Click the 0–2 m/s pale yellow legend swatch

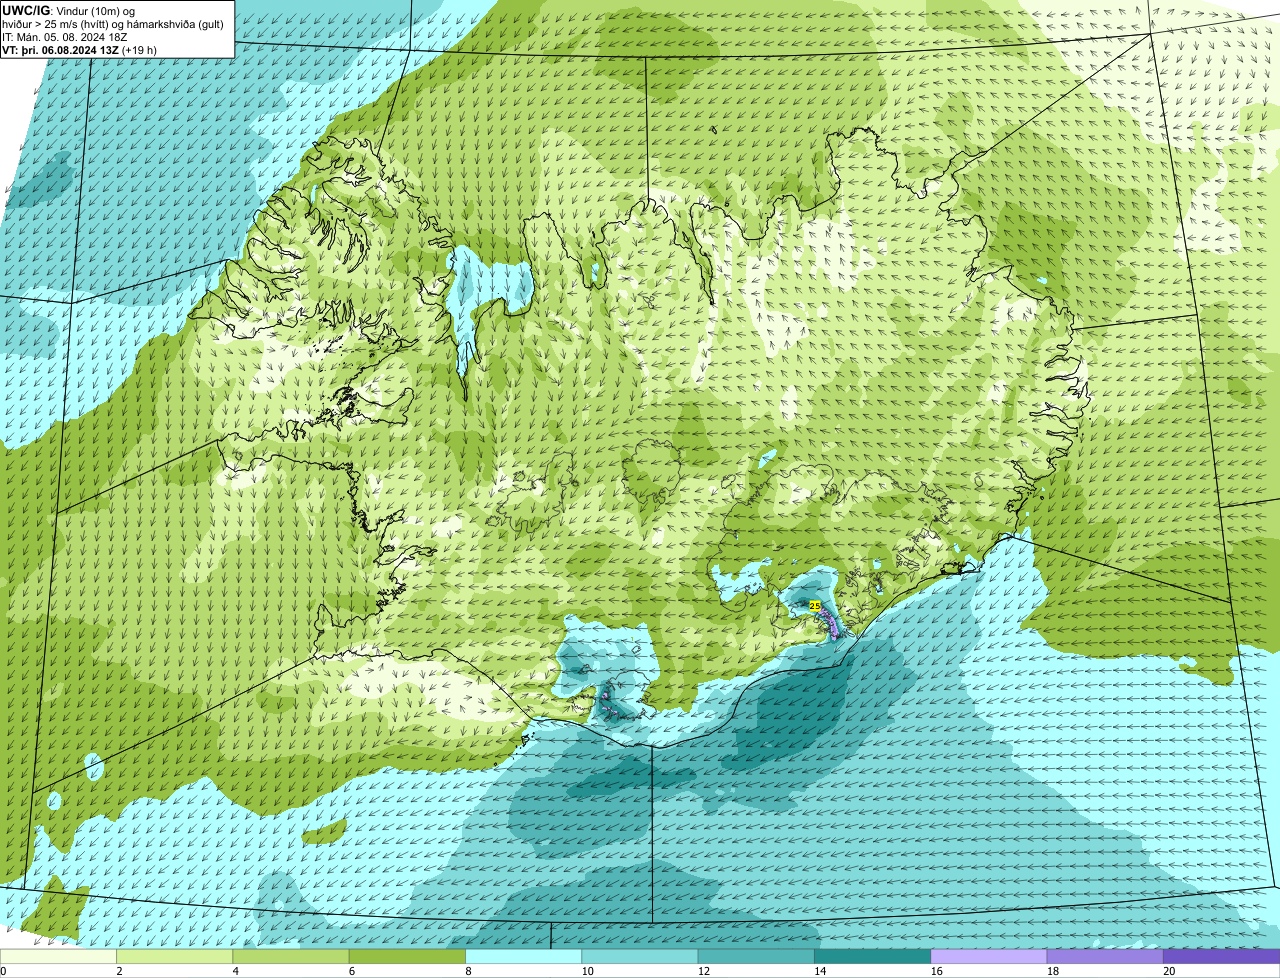[x=58, y=956]
